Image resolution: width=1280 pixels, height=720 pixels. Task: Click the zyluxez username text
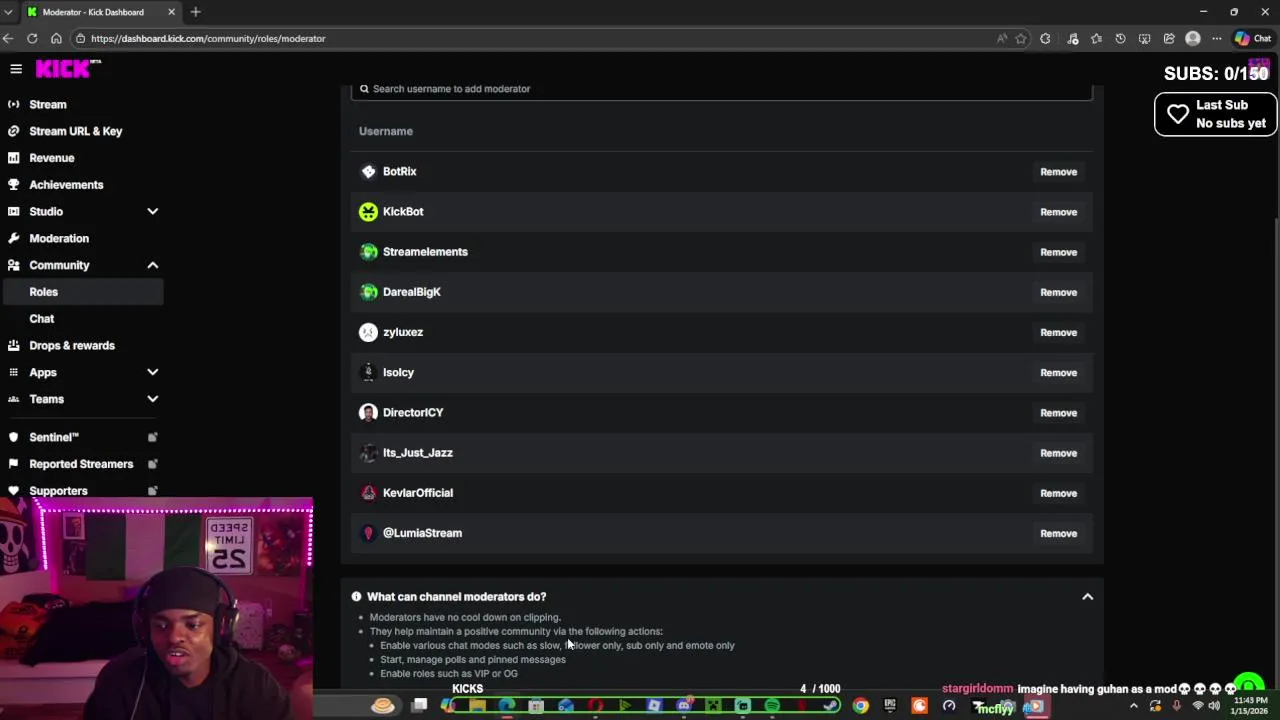click(403, 332)
